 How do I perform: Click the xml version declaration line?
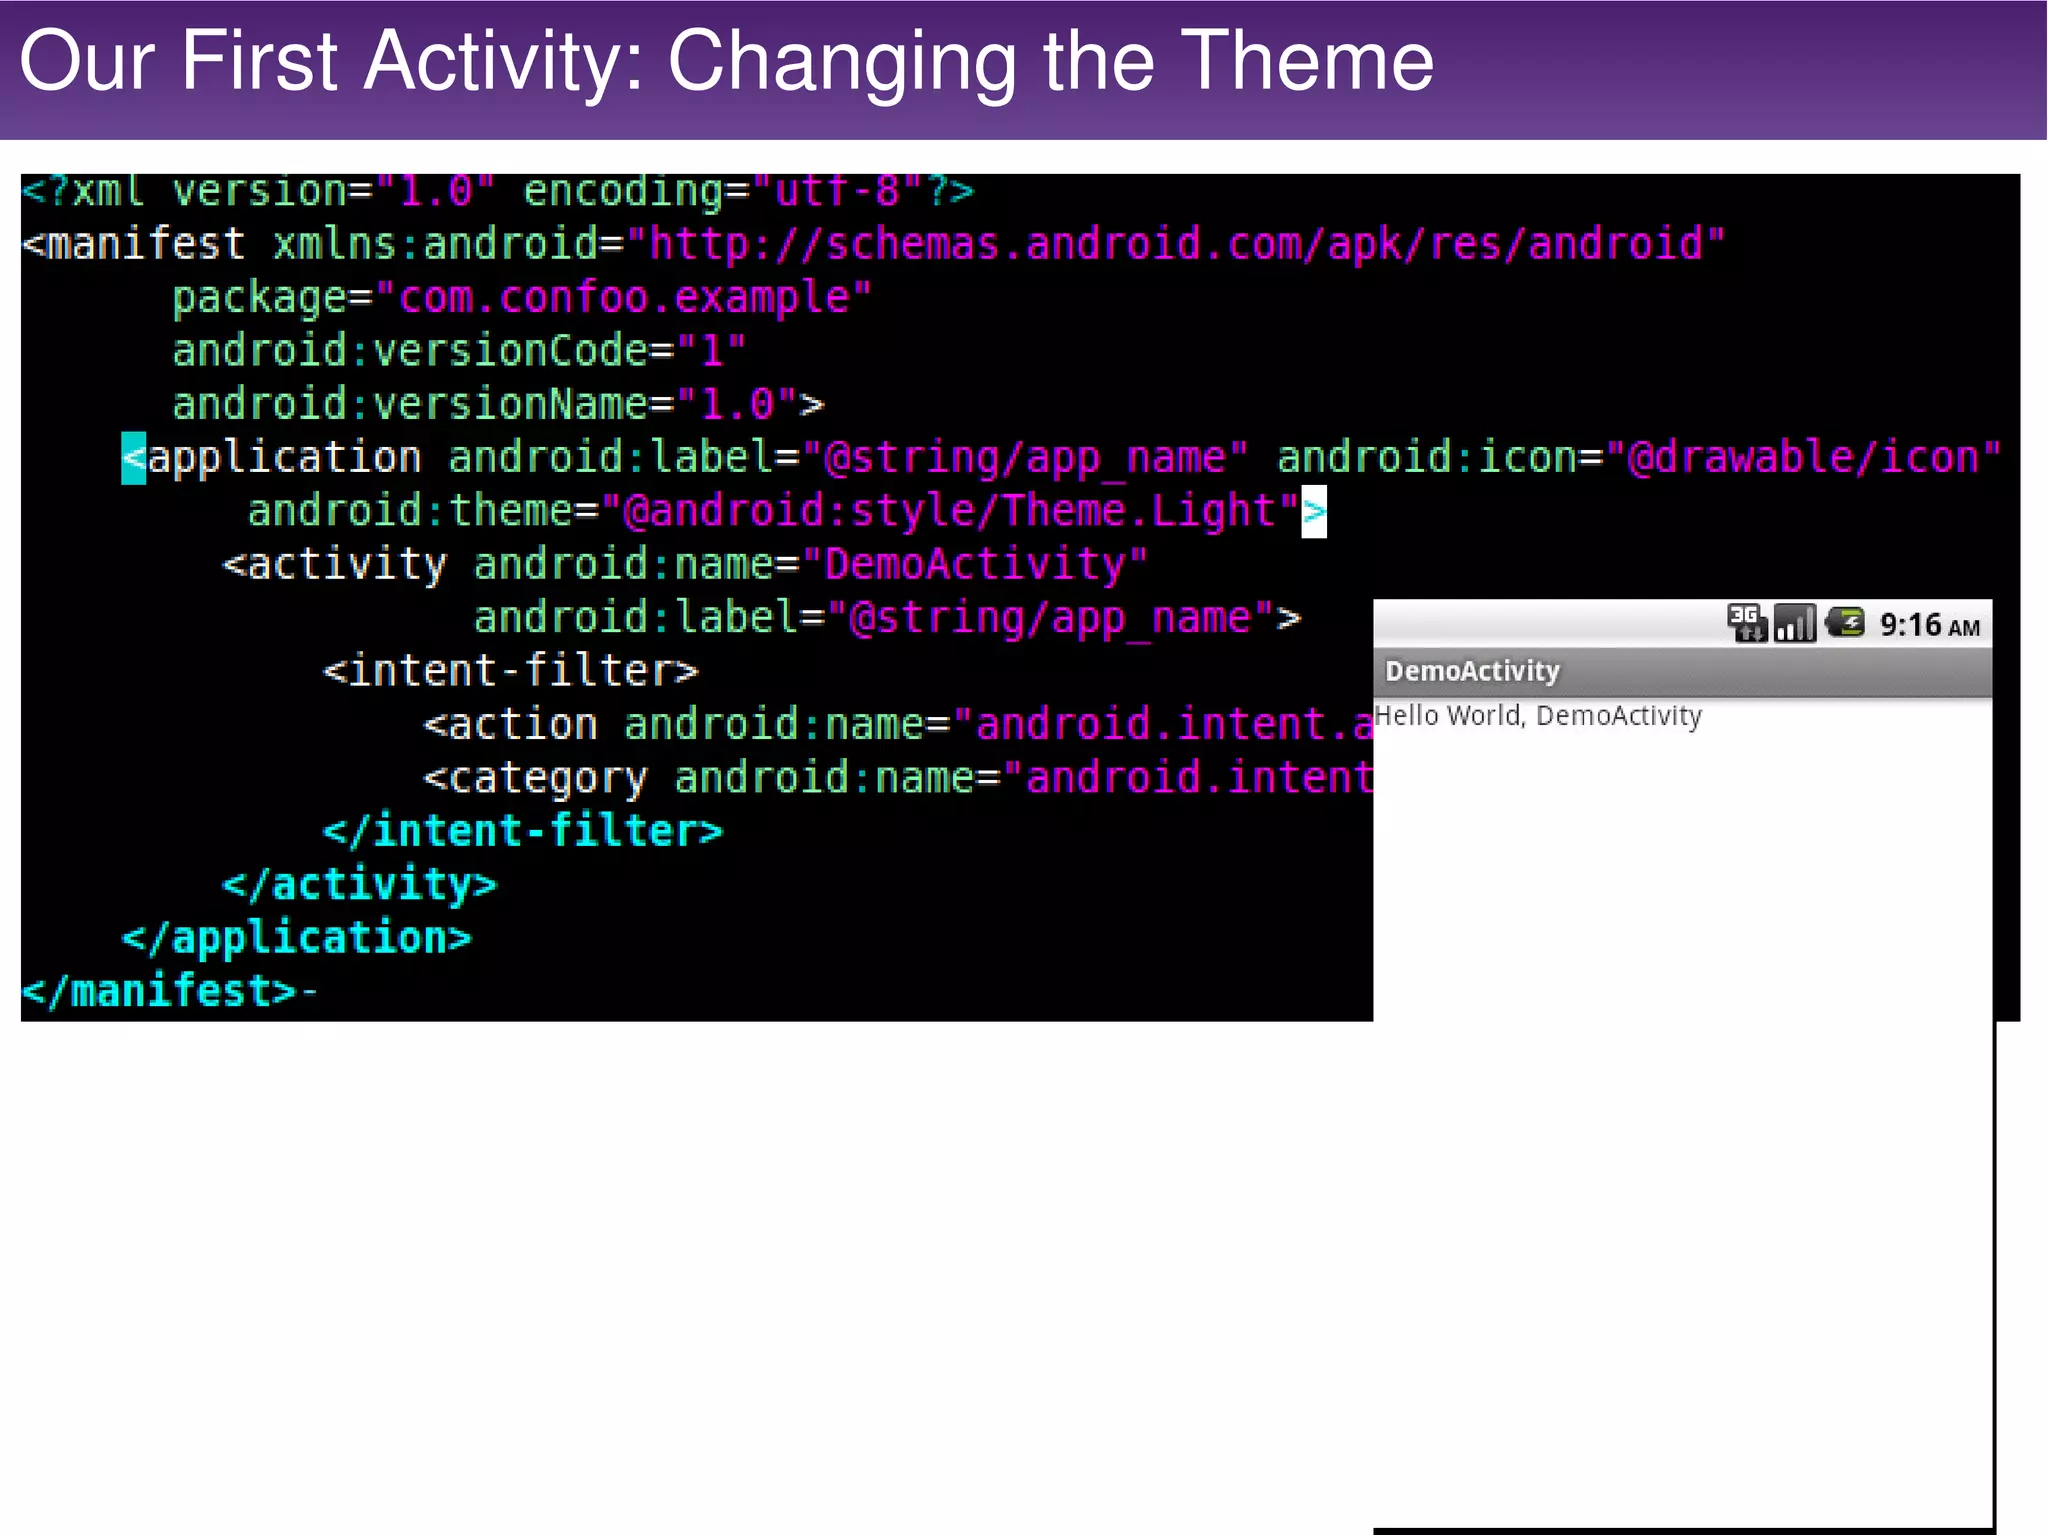point(498,190)
